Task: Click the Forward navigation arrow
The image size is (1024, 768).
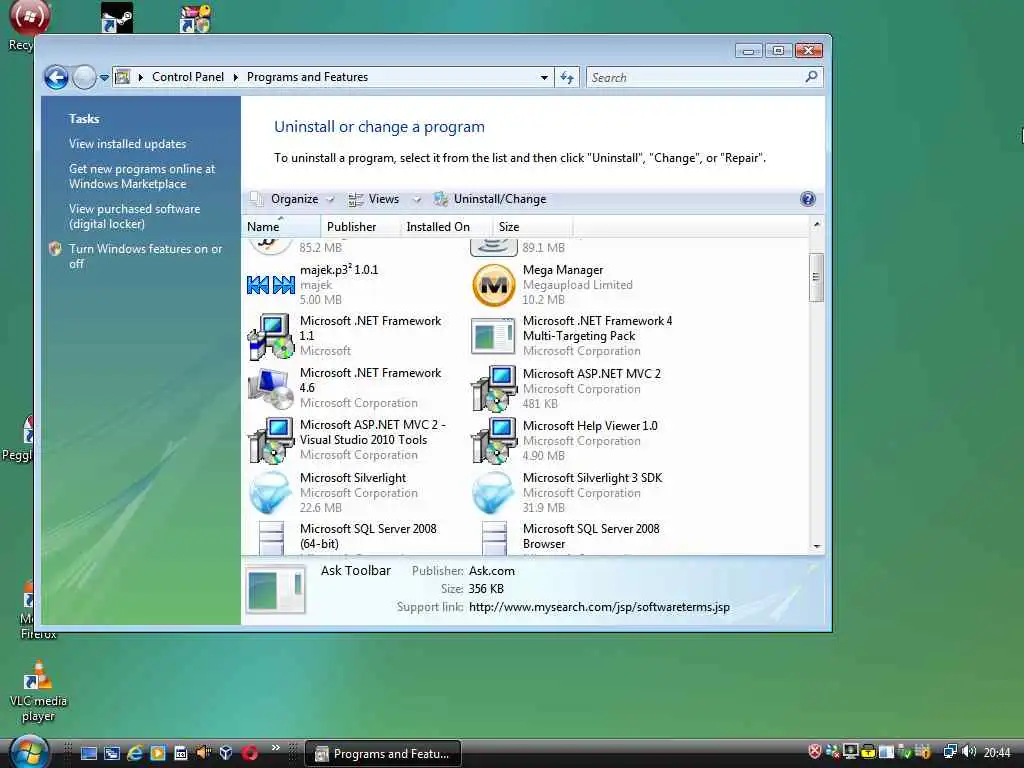Action: pos(84,78)
